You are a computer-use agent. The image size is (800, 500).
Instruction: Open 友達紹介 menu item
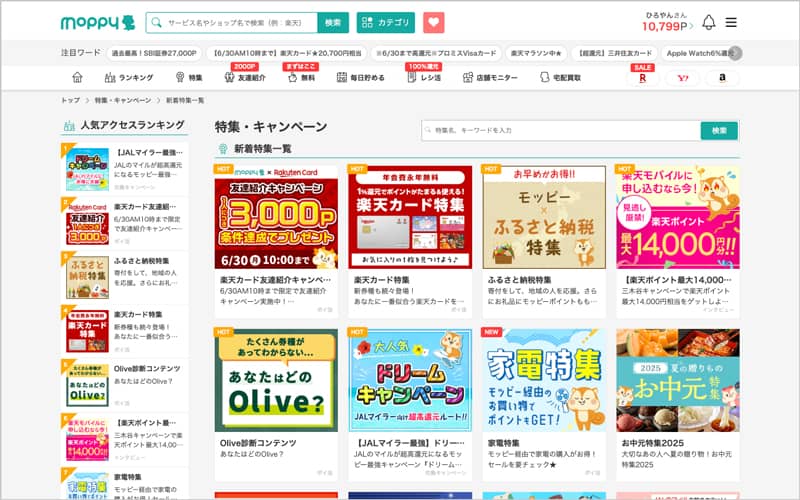[245, 78]
